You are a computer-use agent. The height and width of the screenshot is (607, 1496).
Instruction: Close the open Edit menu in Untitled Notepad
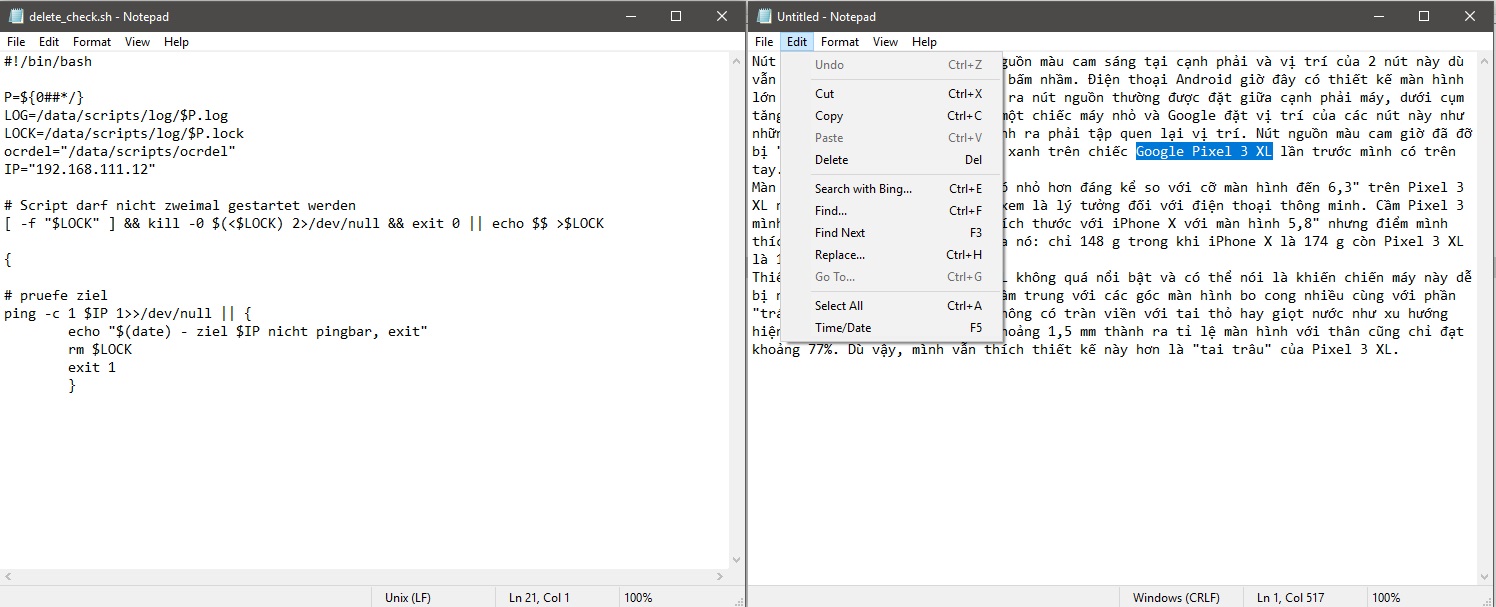[x=797, y=42]
